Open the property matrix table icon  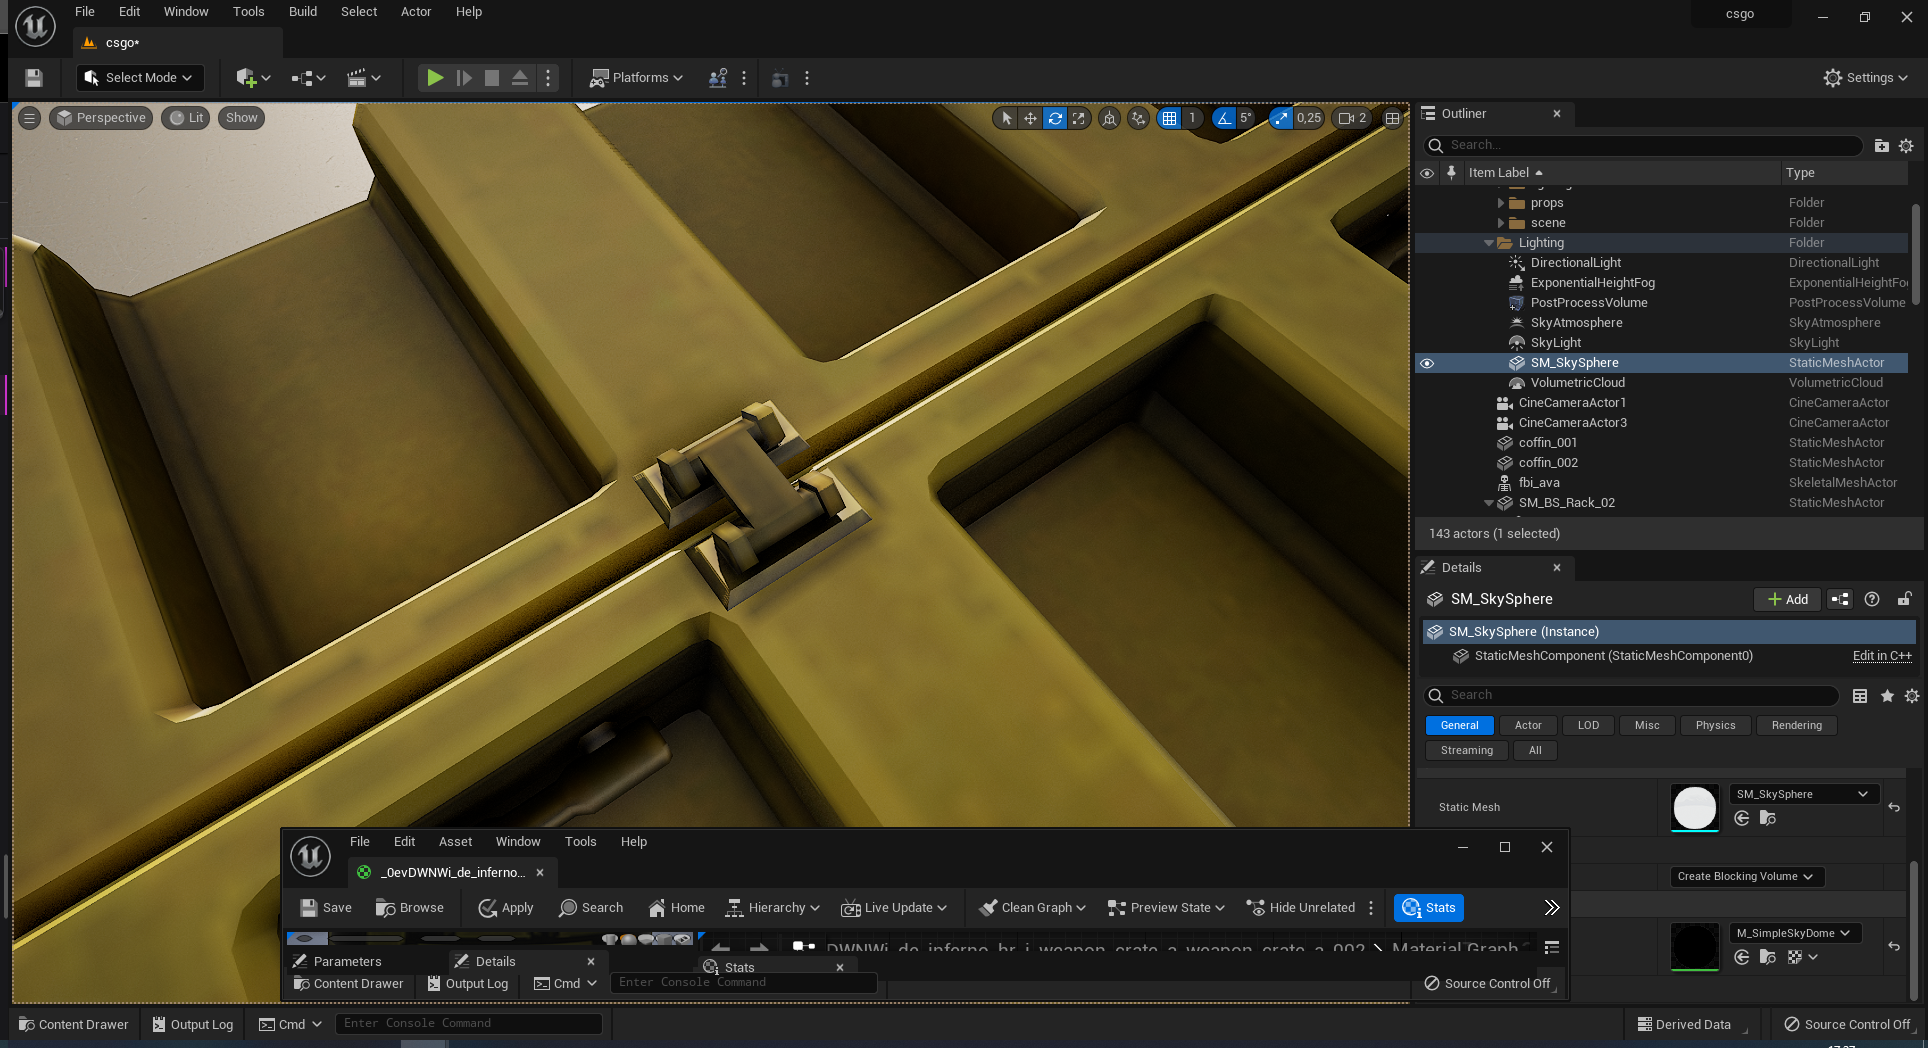1860,696
